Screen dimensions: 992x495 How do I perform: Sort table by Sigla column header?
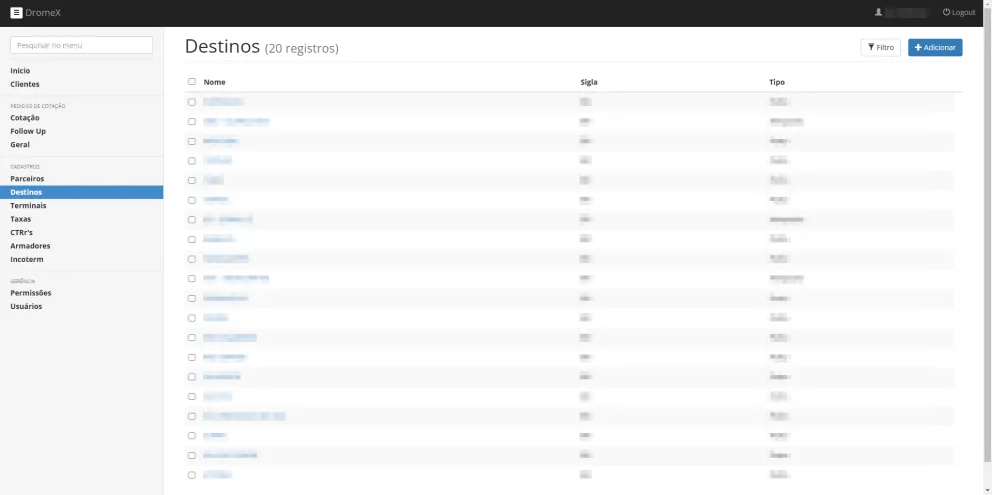(x=589, y=82)
